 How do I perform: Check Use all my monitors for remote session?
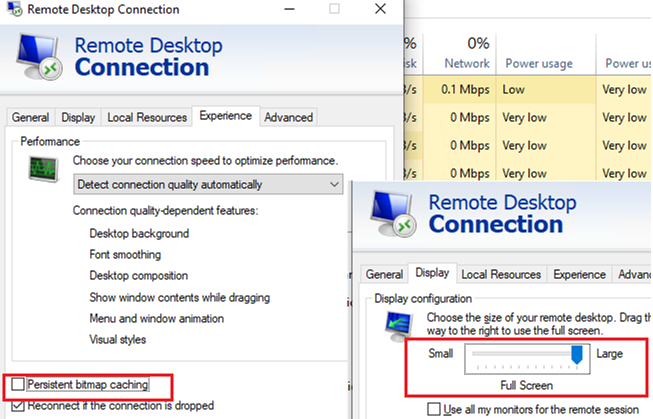(x=434, y=409)
